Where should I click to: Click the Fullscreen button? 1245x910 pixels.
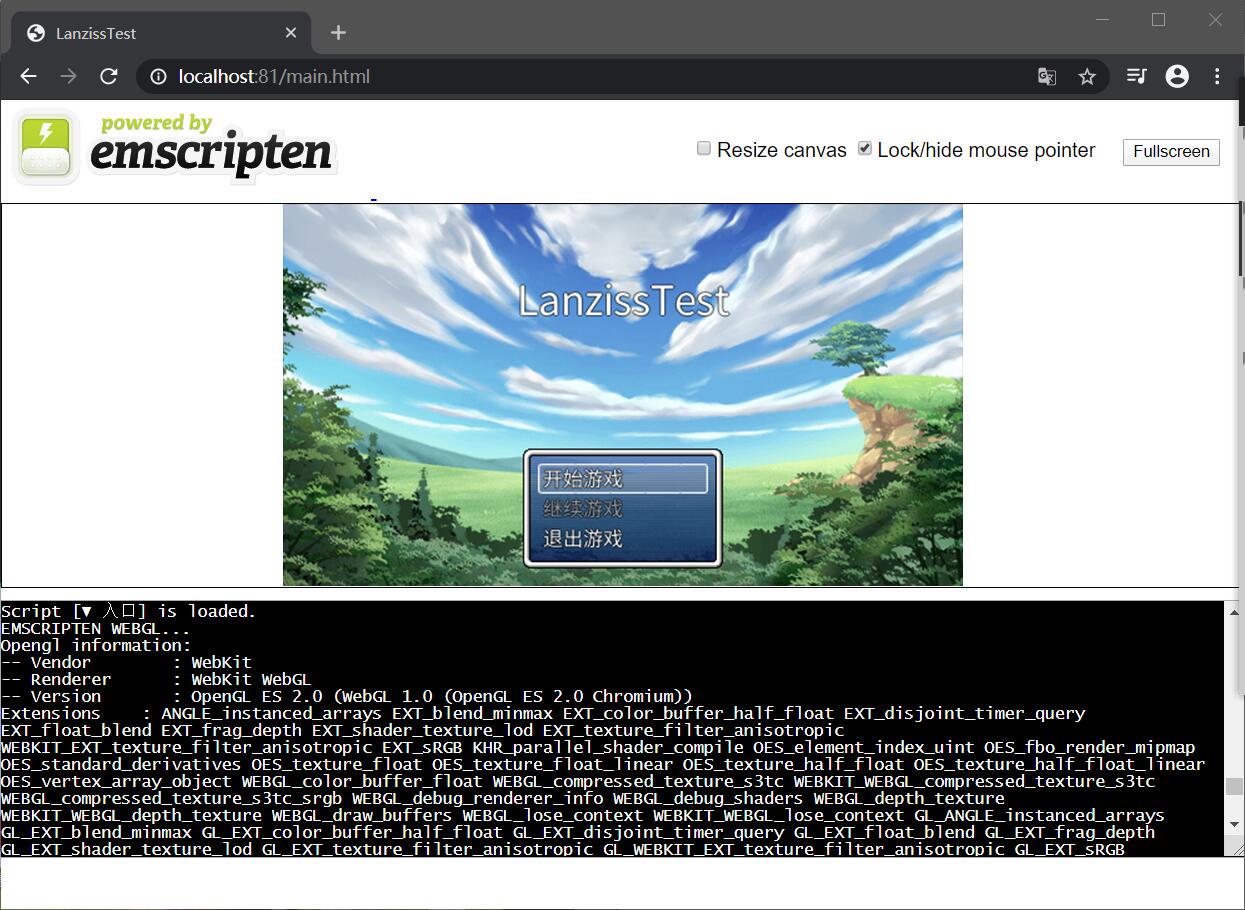coord(1171,151)
